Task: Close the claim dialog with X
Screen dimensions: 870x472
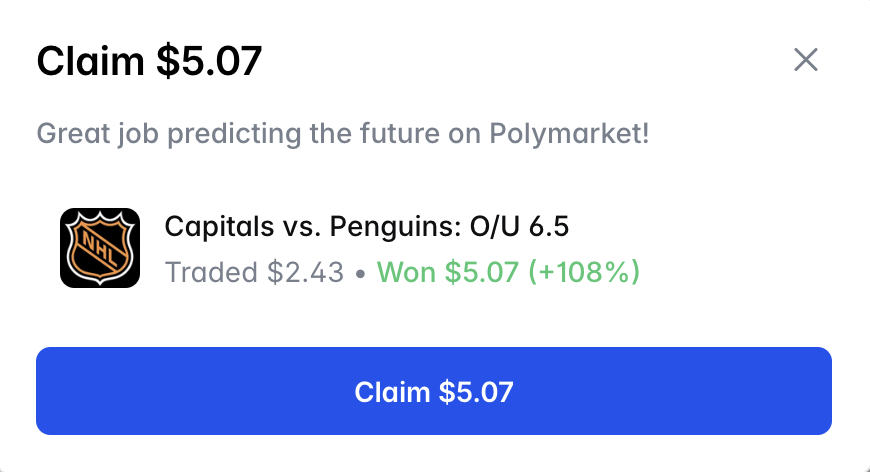Action: pos(805,60)
